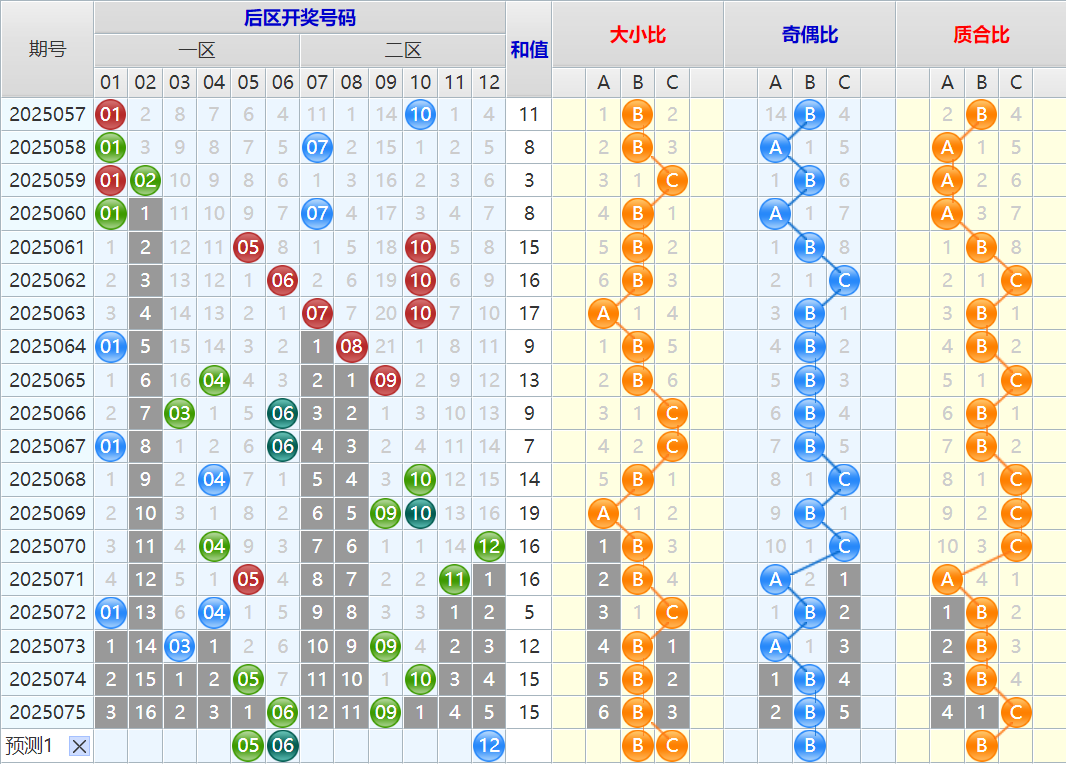Select the 一区 section header

pos(197,50)
